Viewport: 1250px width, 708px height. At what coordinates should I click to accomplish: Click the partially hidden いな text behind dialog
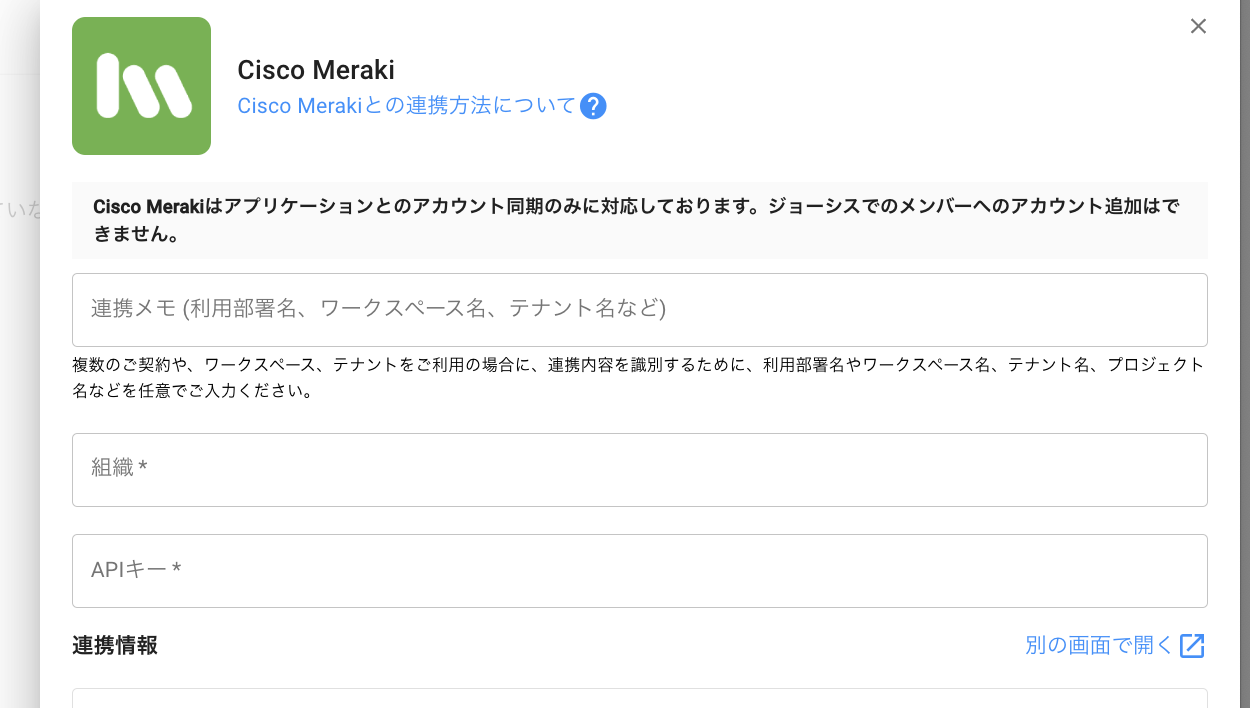point(20,209)
